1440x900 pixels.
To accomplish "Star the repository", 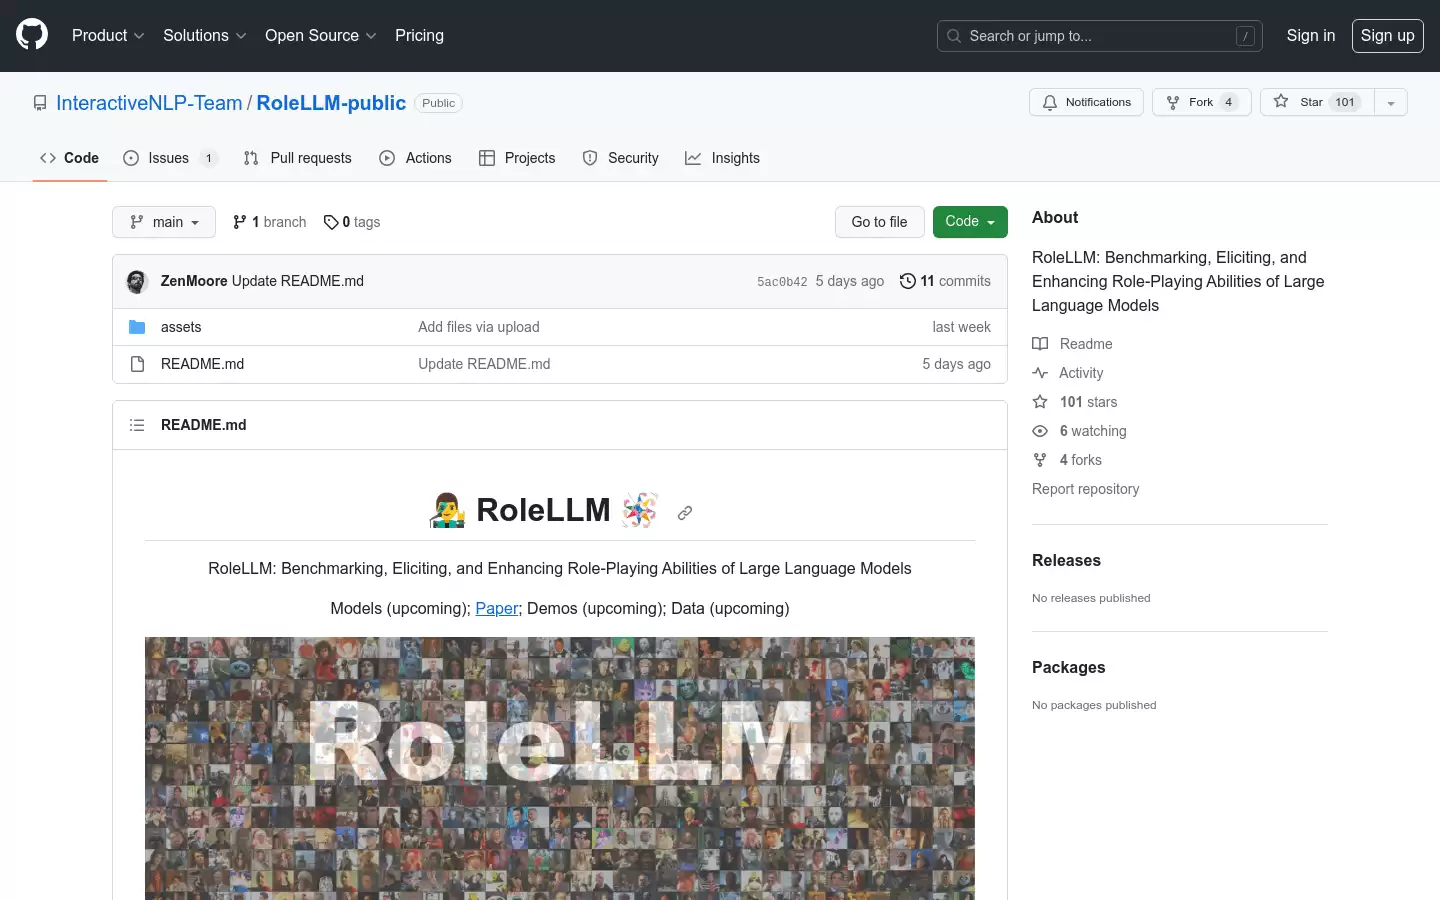I will (x=1317, y=102).
